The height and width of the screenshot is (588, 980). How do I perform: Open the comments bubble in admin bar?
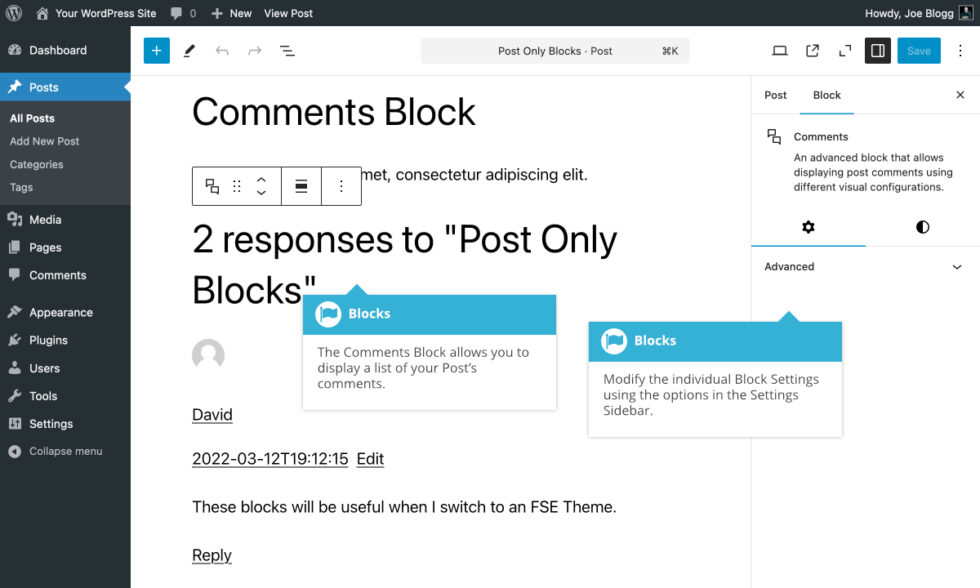tap(184, 13)
